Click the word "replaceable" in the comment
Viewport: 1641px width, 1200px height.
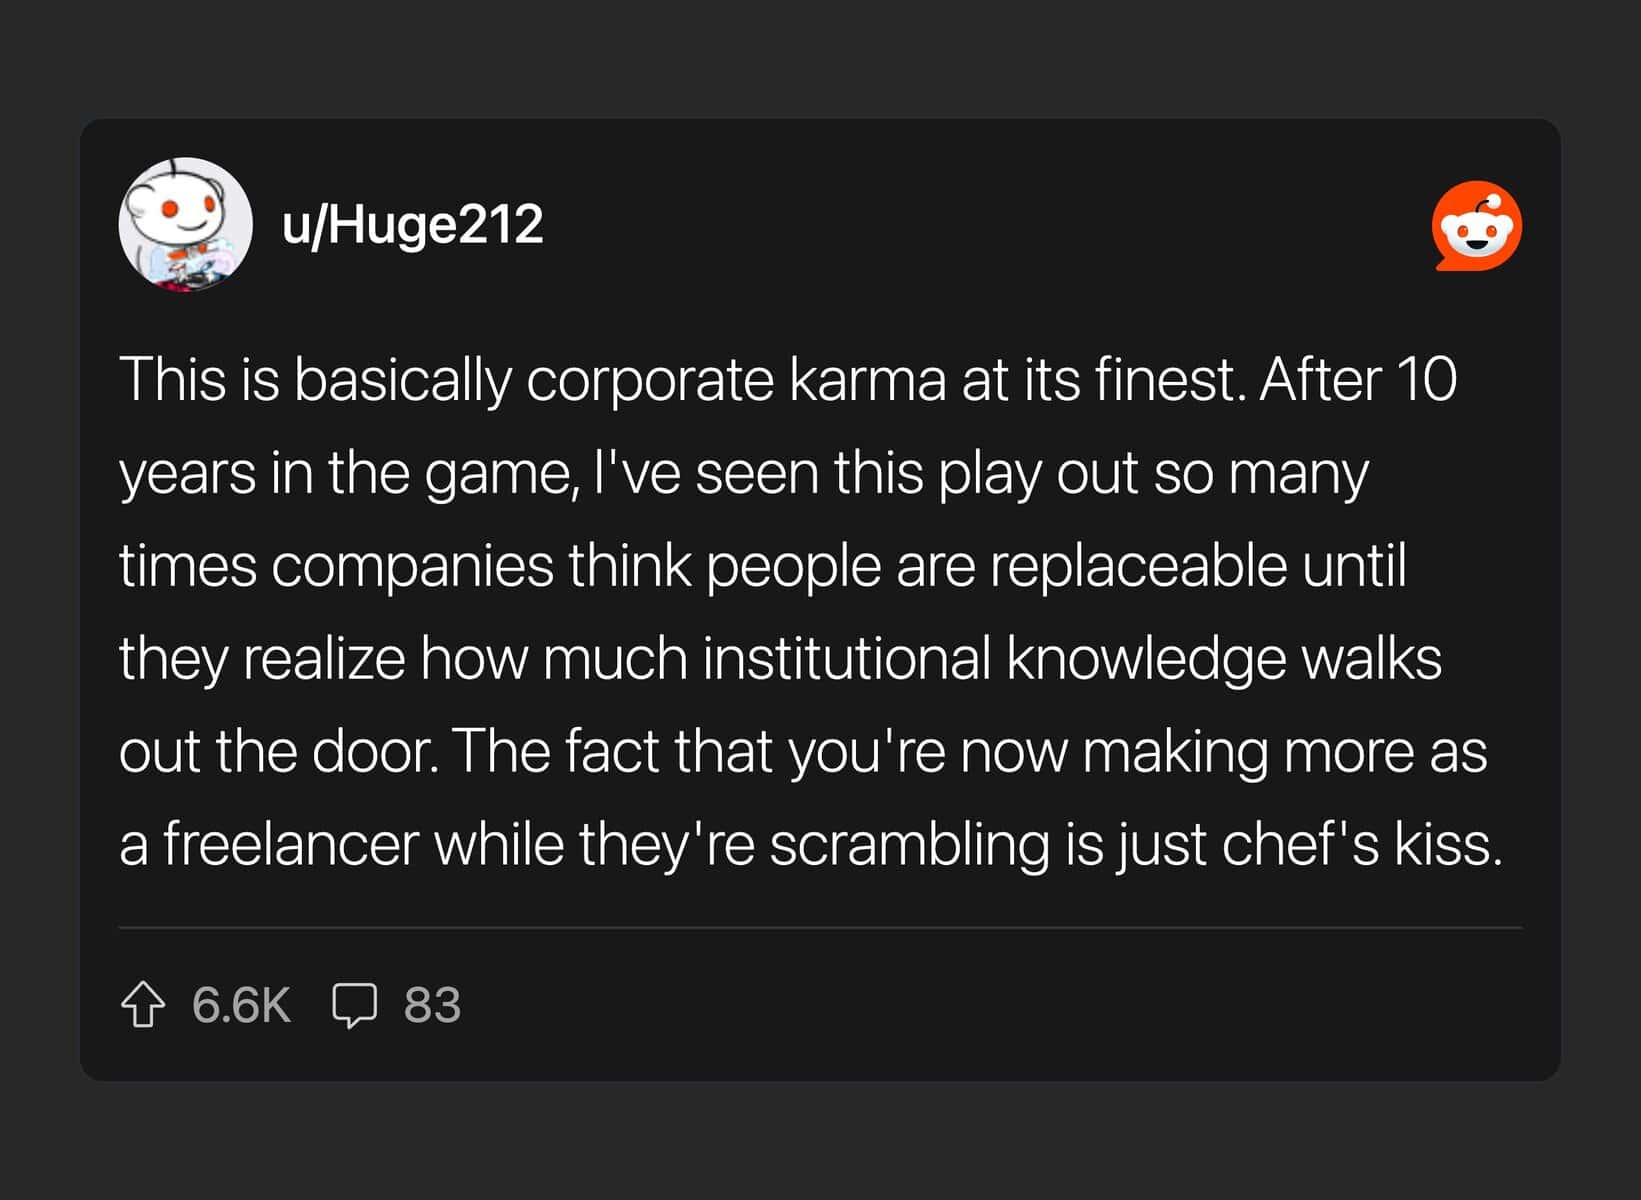(1138, 567)
